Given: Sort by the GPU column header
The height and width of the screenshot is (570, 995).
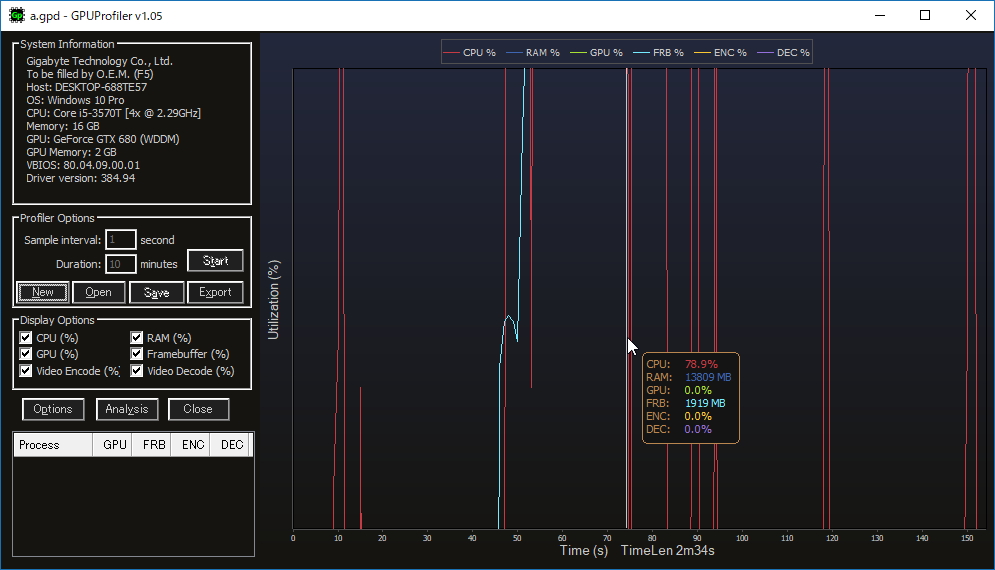Looking at the screenshot, I should pos(112,445).
